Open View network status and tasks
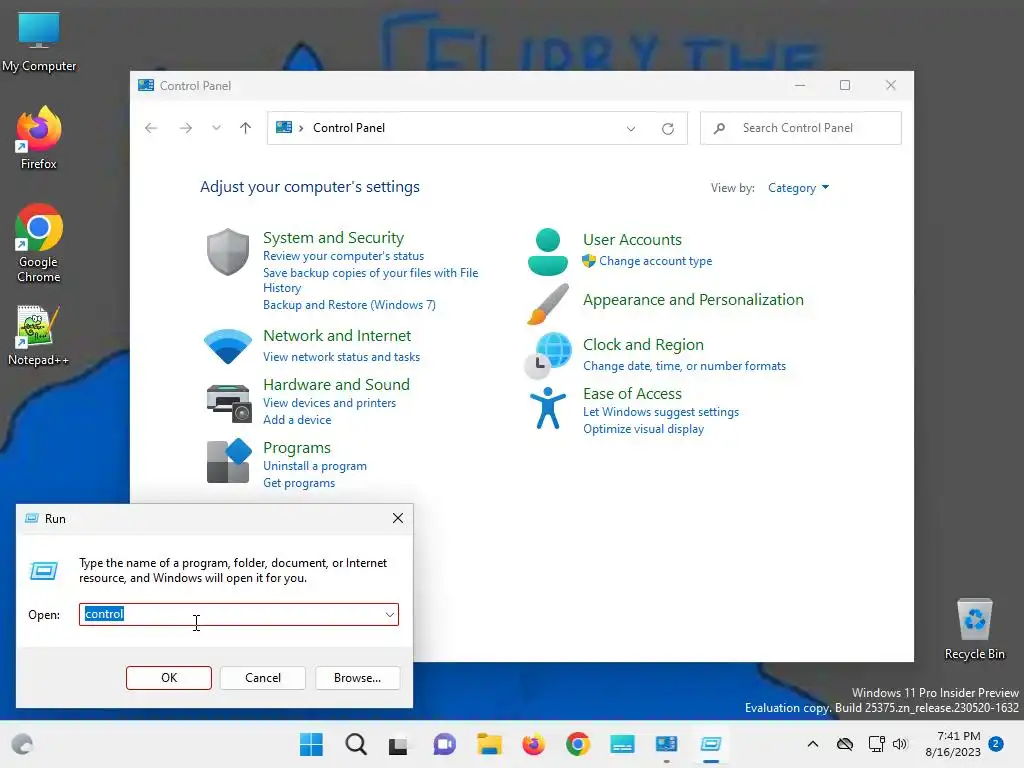1024x768 pixels. (x=342, y=357)
